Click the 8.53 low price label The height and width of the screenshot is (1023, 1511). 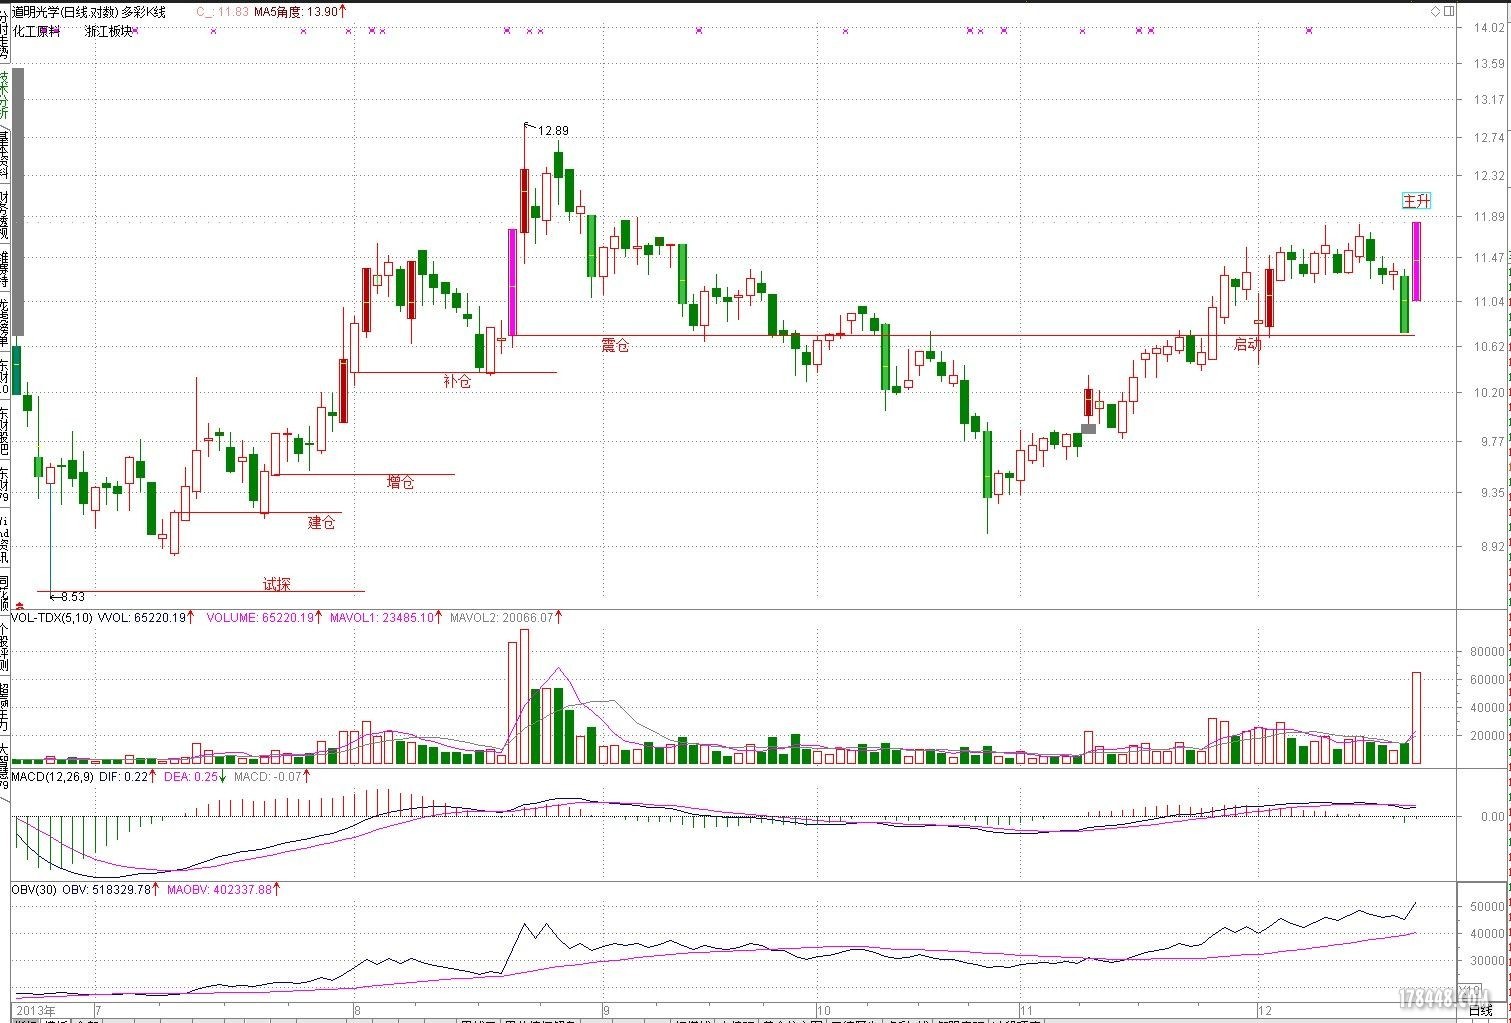(72, 597)
